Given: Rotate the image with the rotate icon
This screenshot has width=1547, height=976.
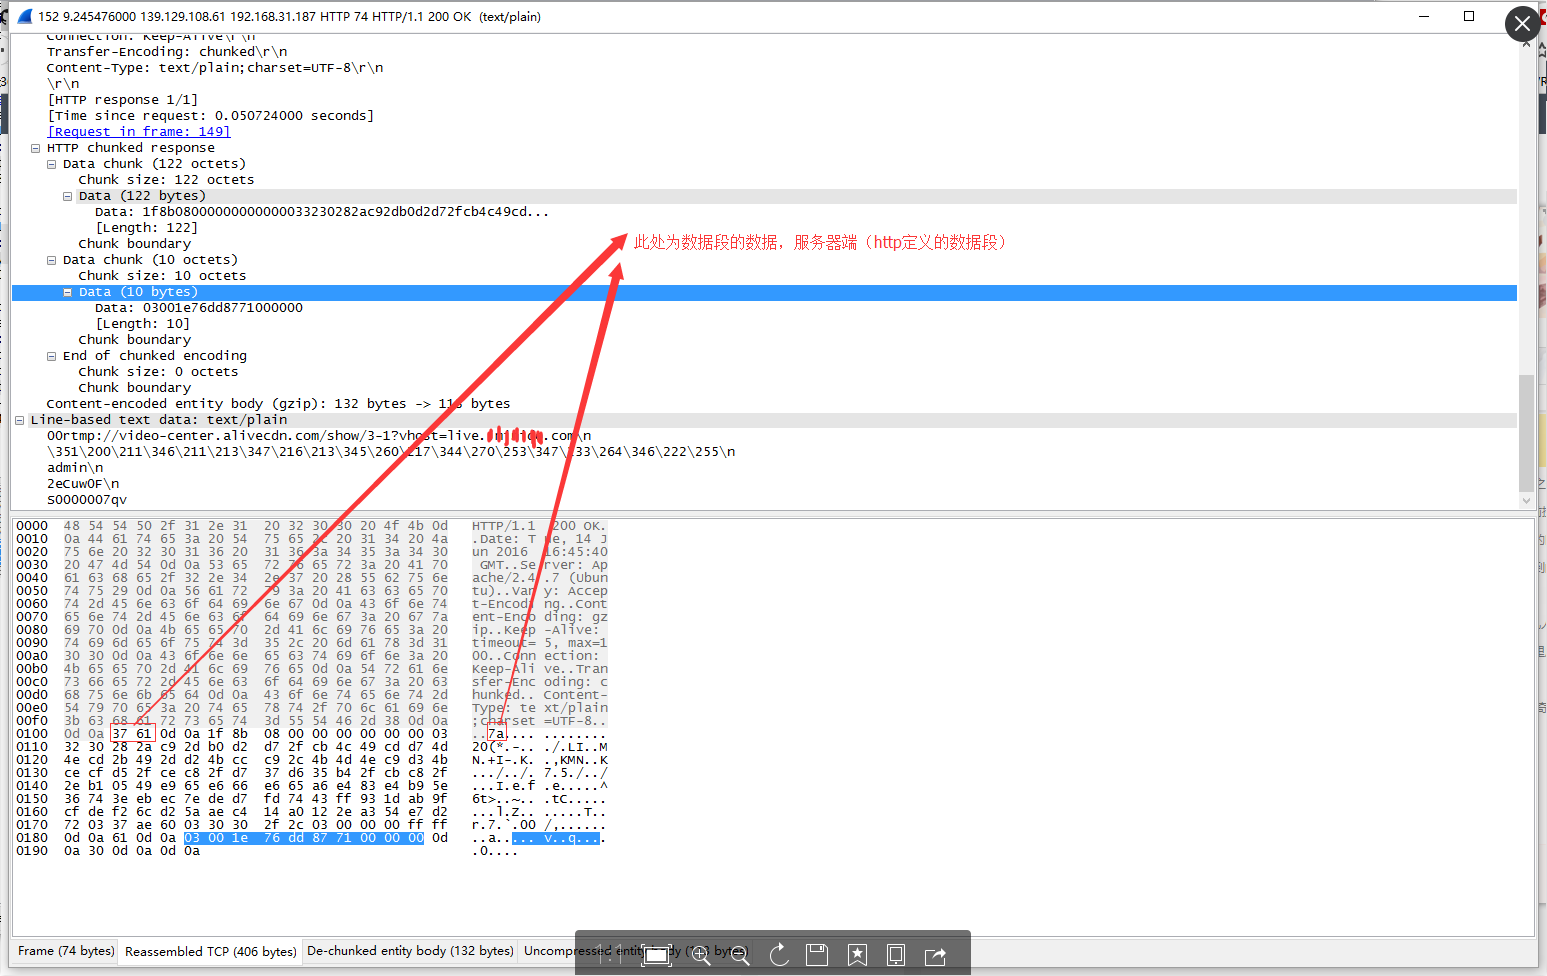Looking at the screenshot, I should (x=780, y=955).
